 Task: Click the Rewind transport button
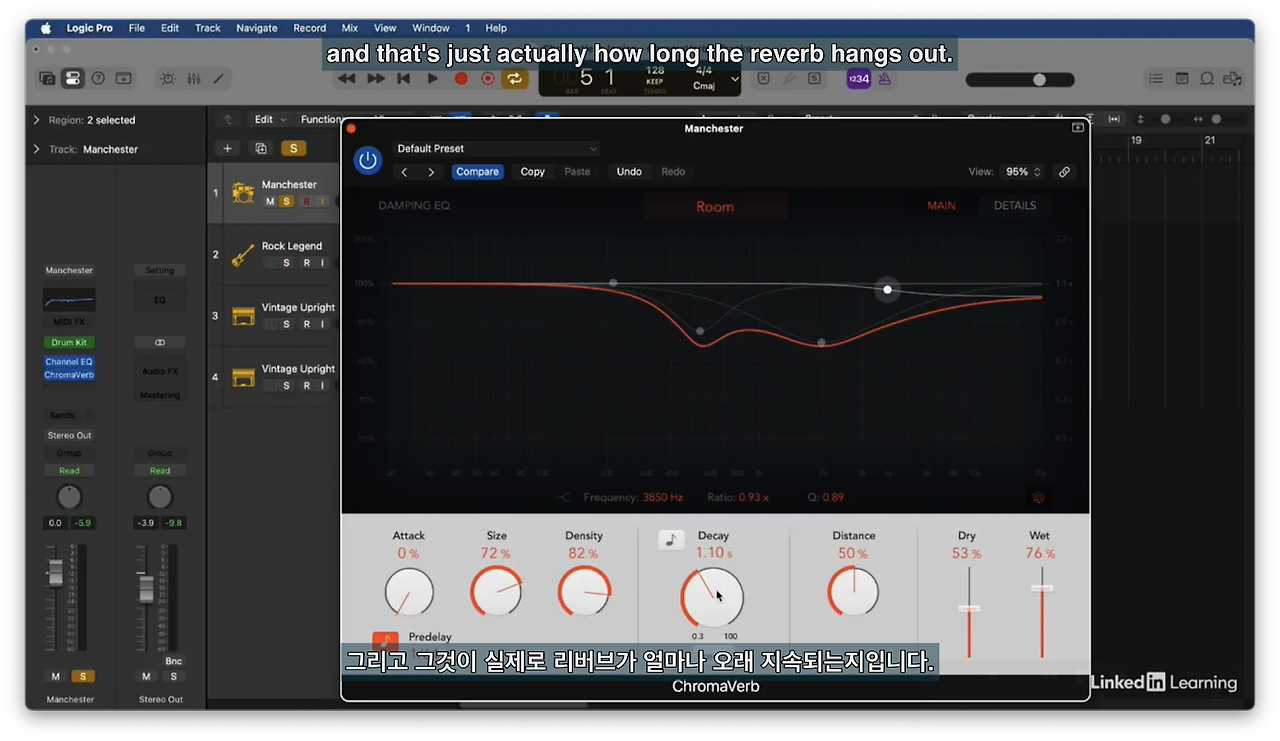(346, 78)
